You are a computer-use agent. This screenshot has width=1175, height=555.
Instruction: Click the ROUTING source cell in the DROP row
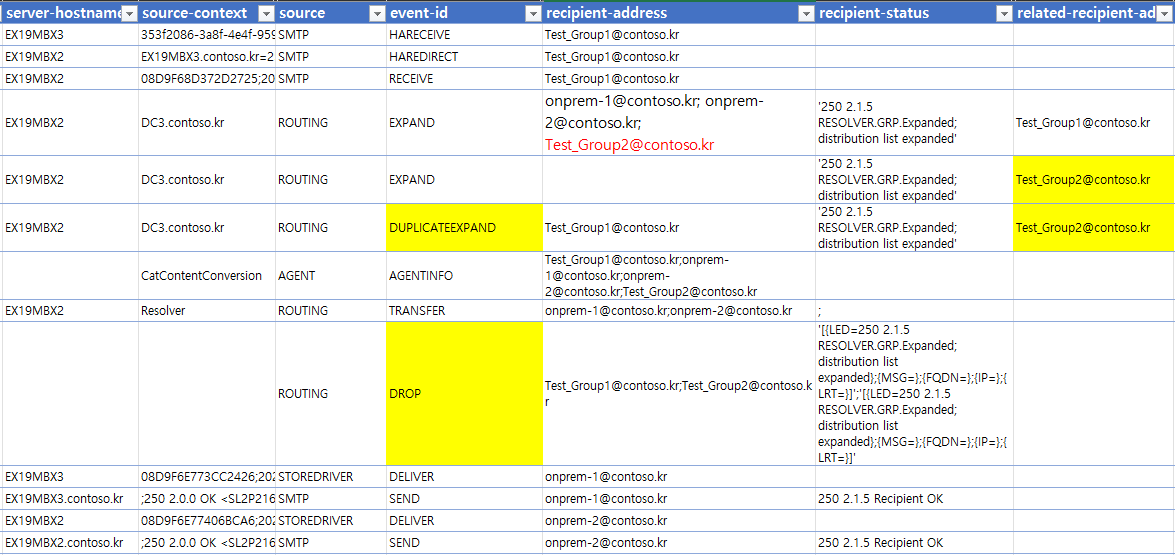[x=330, y=394]
